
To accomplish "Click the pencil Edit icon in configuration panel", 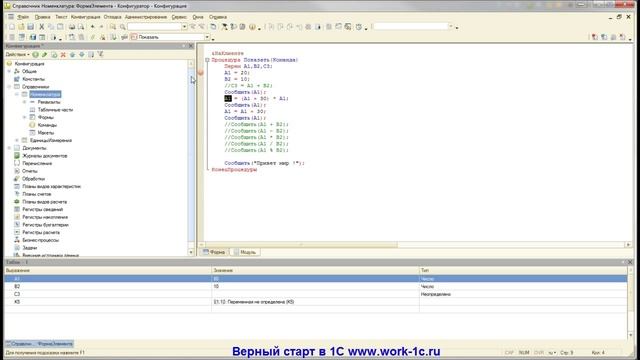I will [x=44, y=54].
